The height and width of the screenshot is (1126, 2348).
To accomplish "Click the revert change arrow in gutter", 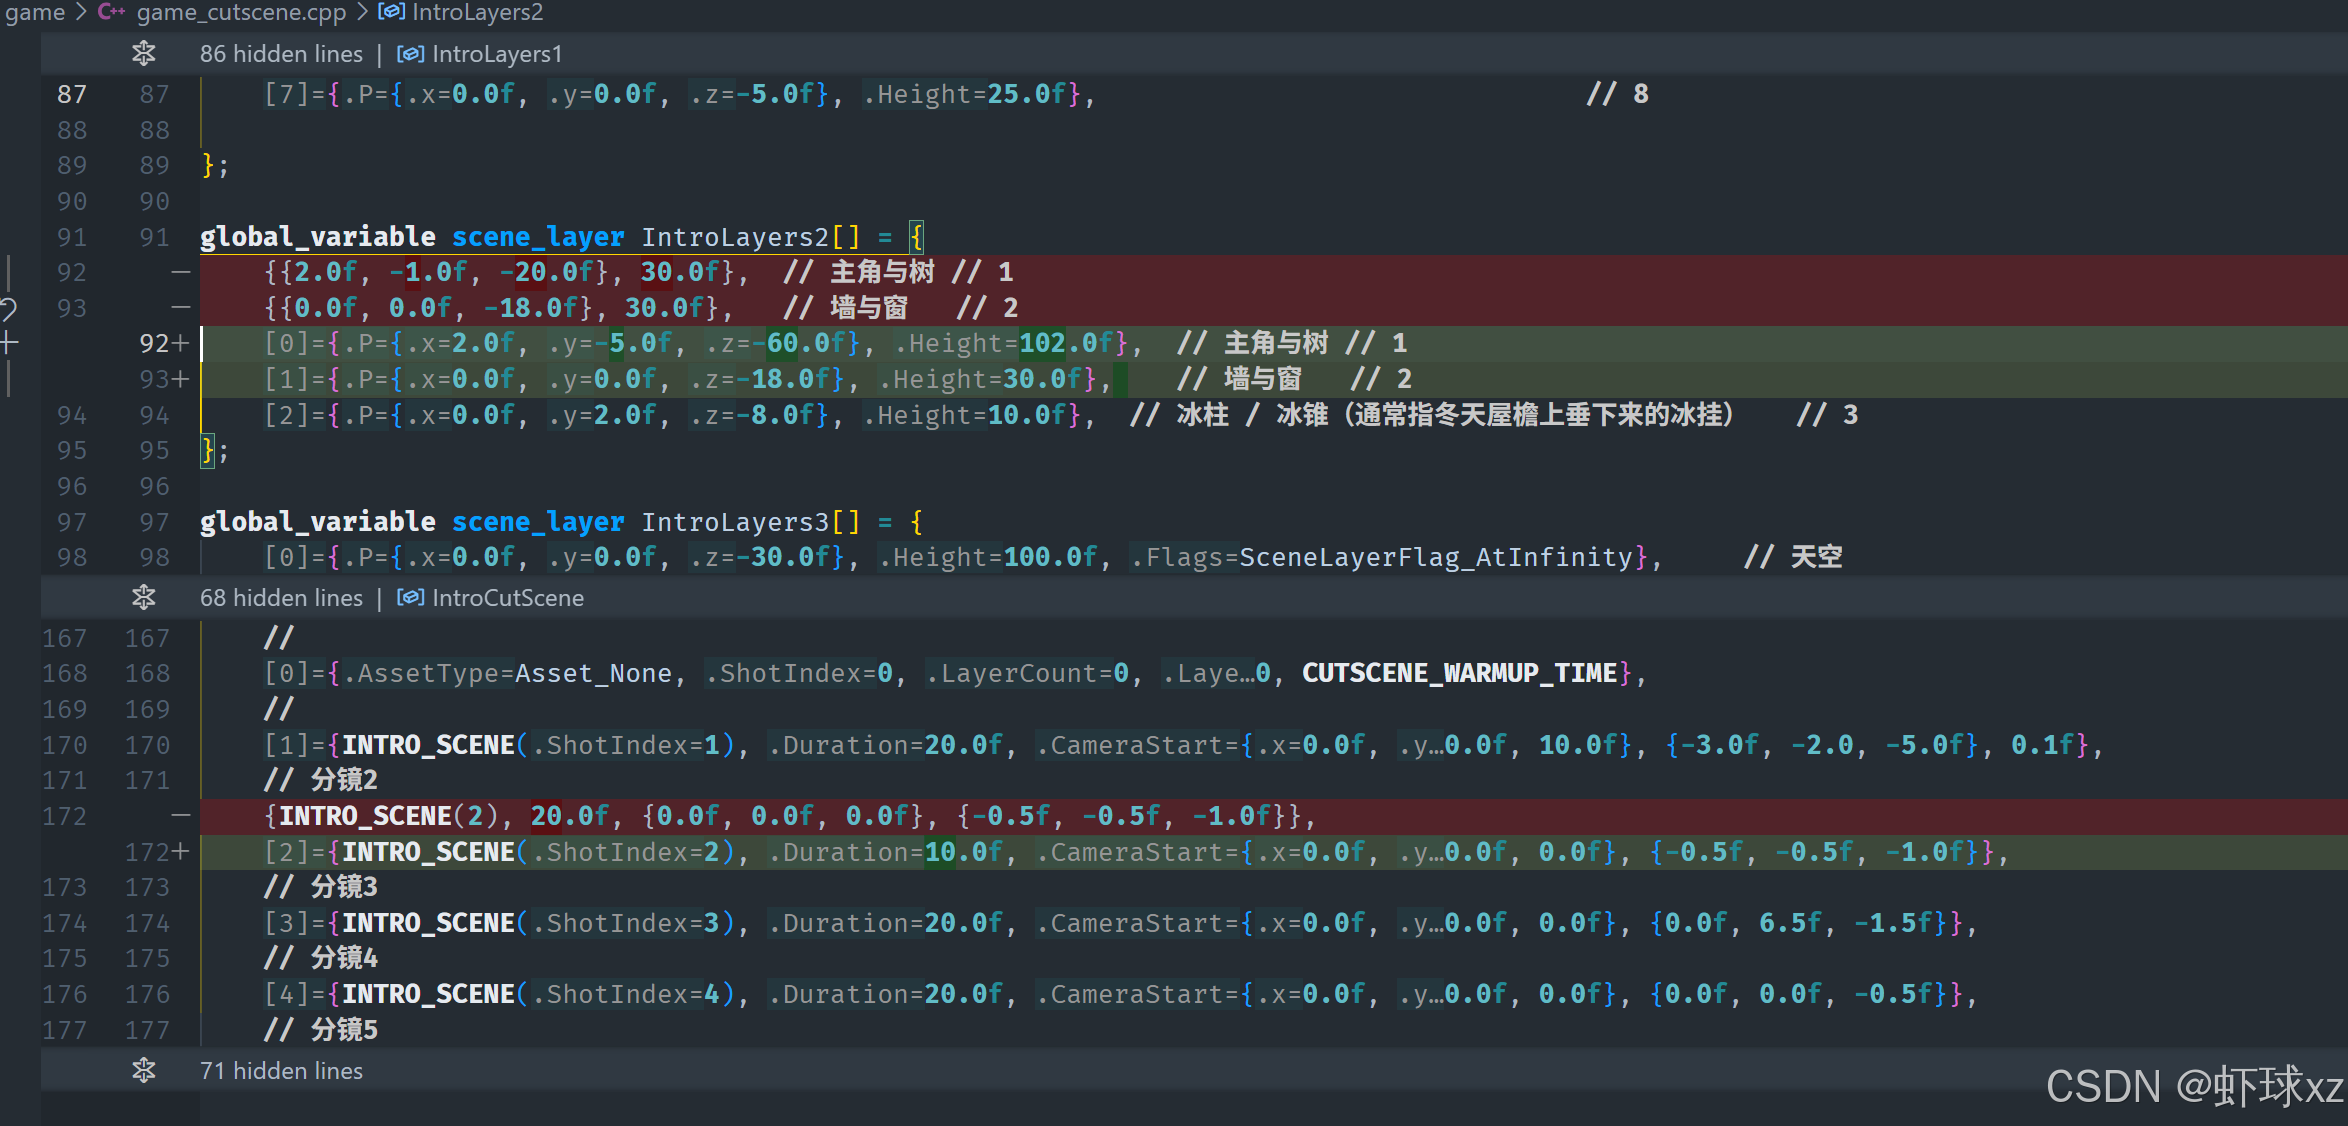I will (8, 308).
